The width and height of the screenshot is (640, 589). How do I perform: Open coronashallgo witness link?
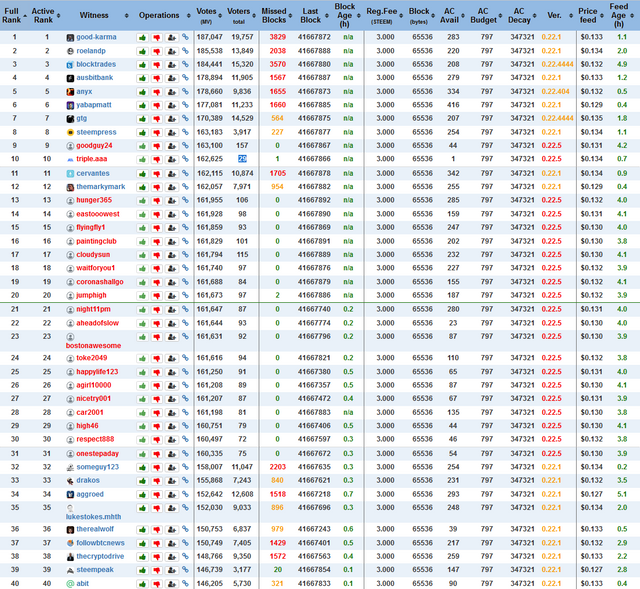coord(100,282)
